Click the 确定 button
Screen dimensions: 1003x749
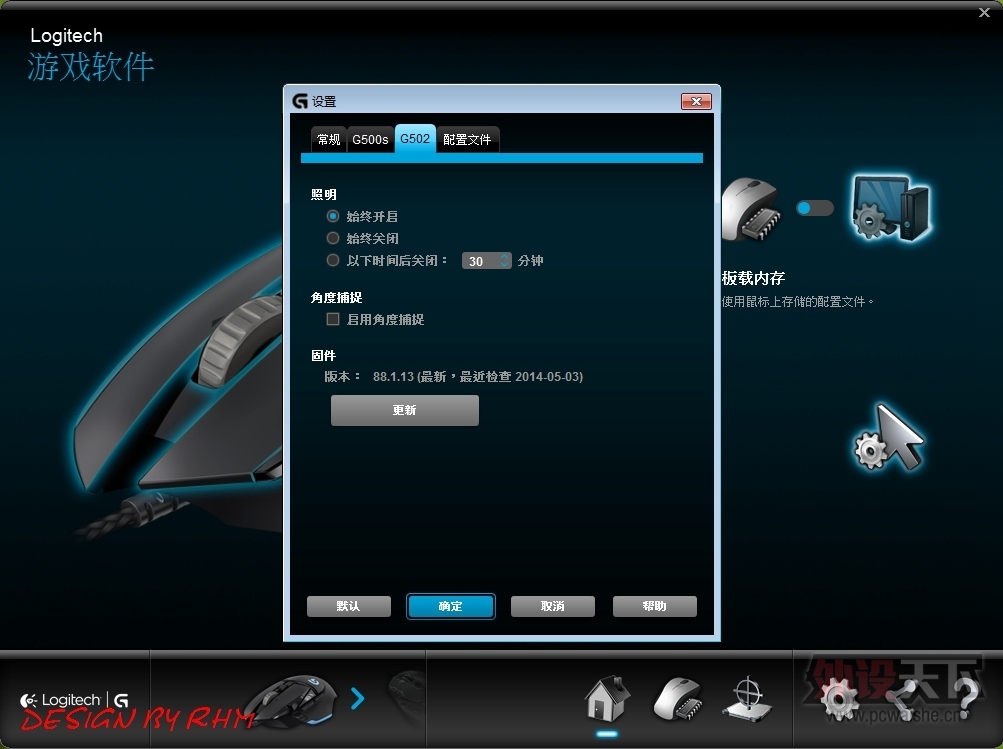(450, 606)
